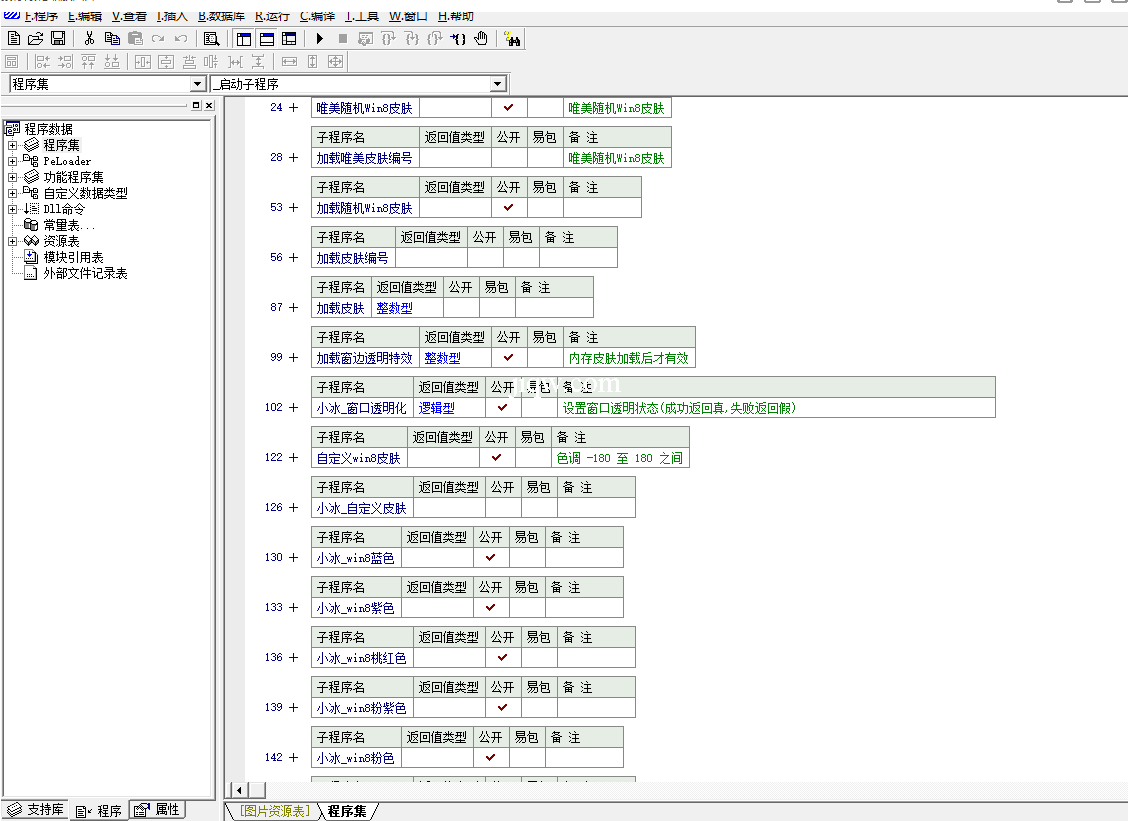
Task: Save using the floppy disk icon
Action: coord(58,39)
